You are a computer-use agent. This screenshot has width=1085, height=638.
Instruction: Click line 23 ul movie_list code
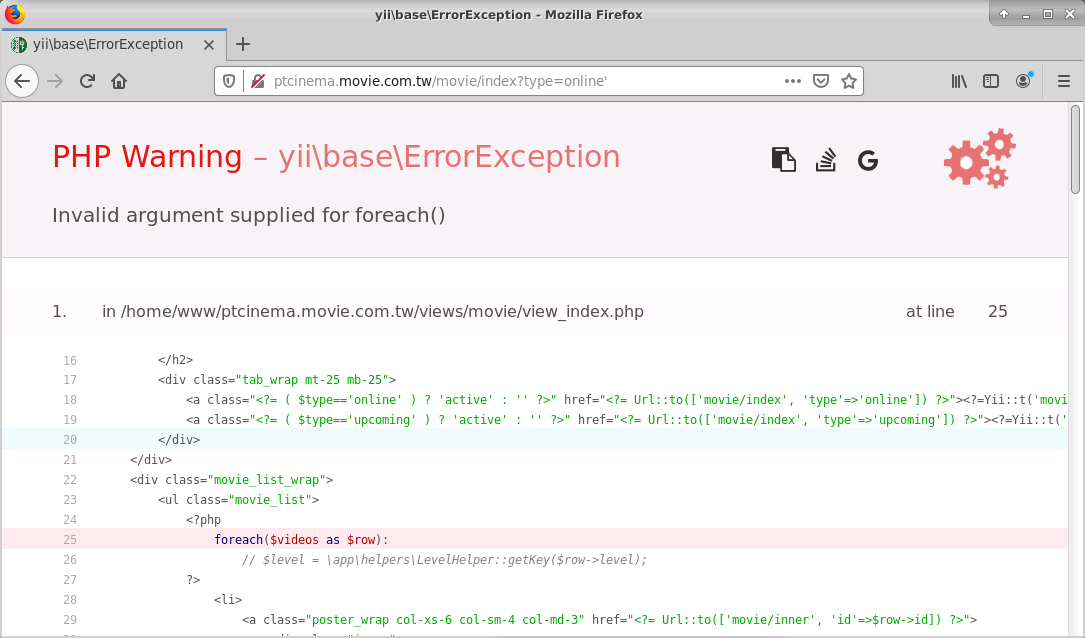click(x=238, y=500)
